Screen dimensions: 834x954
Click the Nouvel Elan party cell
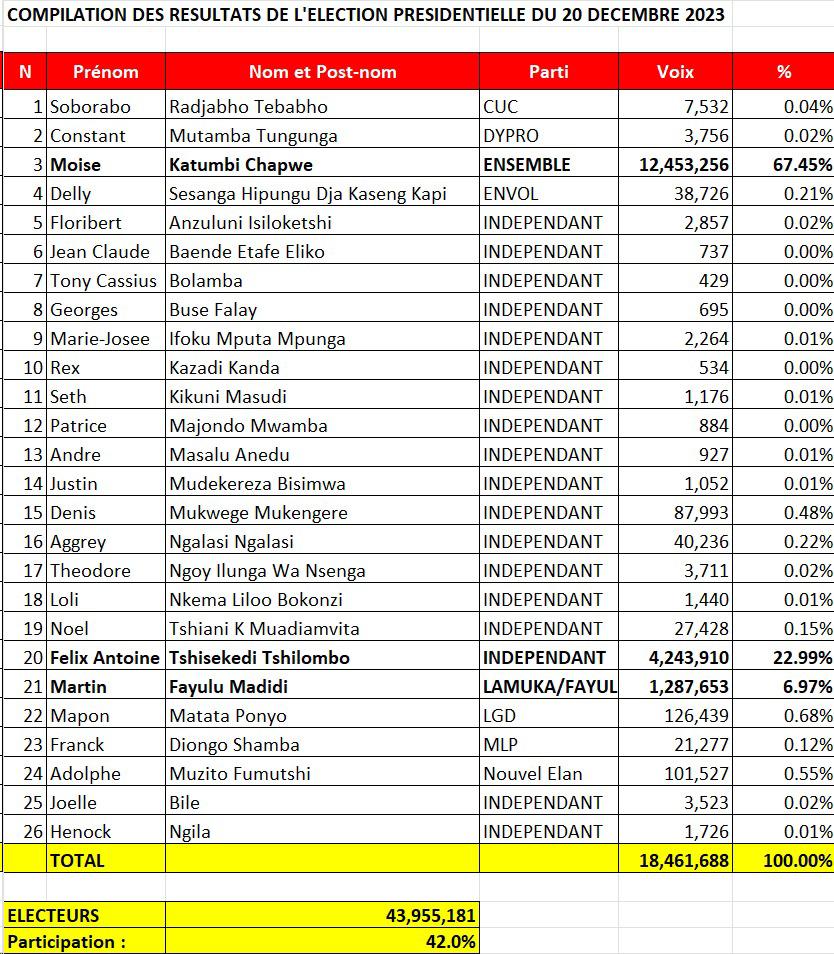(x=548, y=774)
